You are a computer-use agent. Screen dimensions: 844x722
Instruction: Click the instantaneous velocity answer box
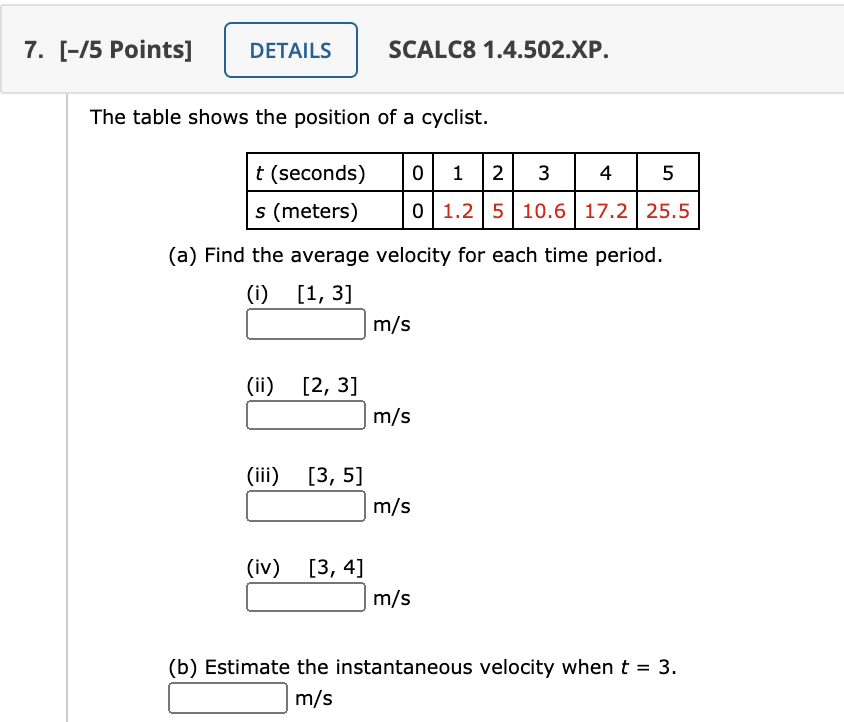tap(227, 698)
